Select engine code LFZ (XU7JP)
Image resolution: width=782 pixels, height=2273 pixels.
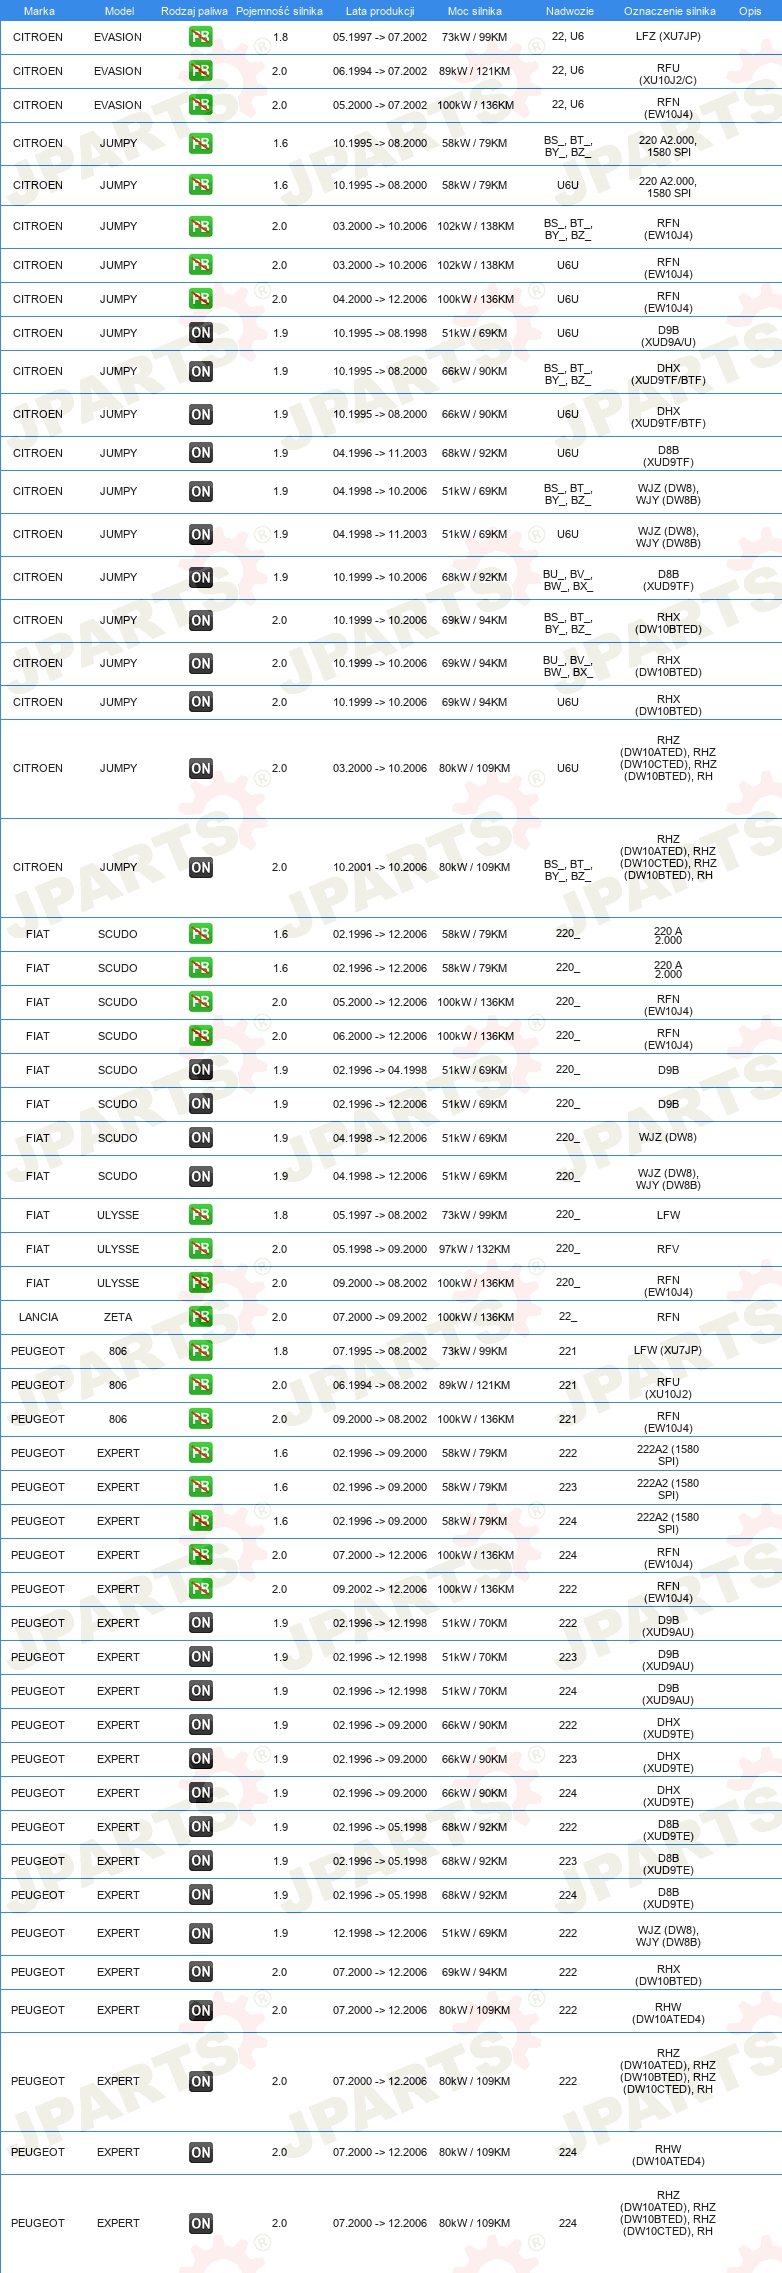tap(668, 36)
